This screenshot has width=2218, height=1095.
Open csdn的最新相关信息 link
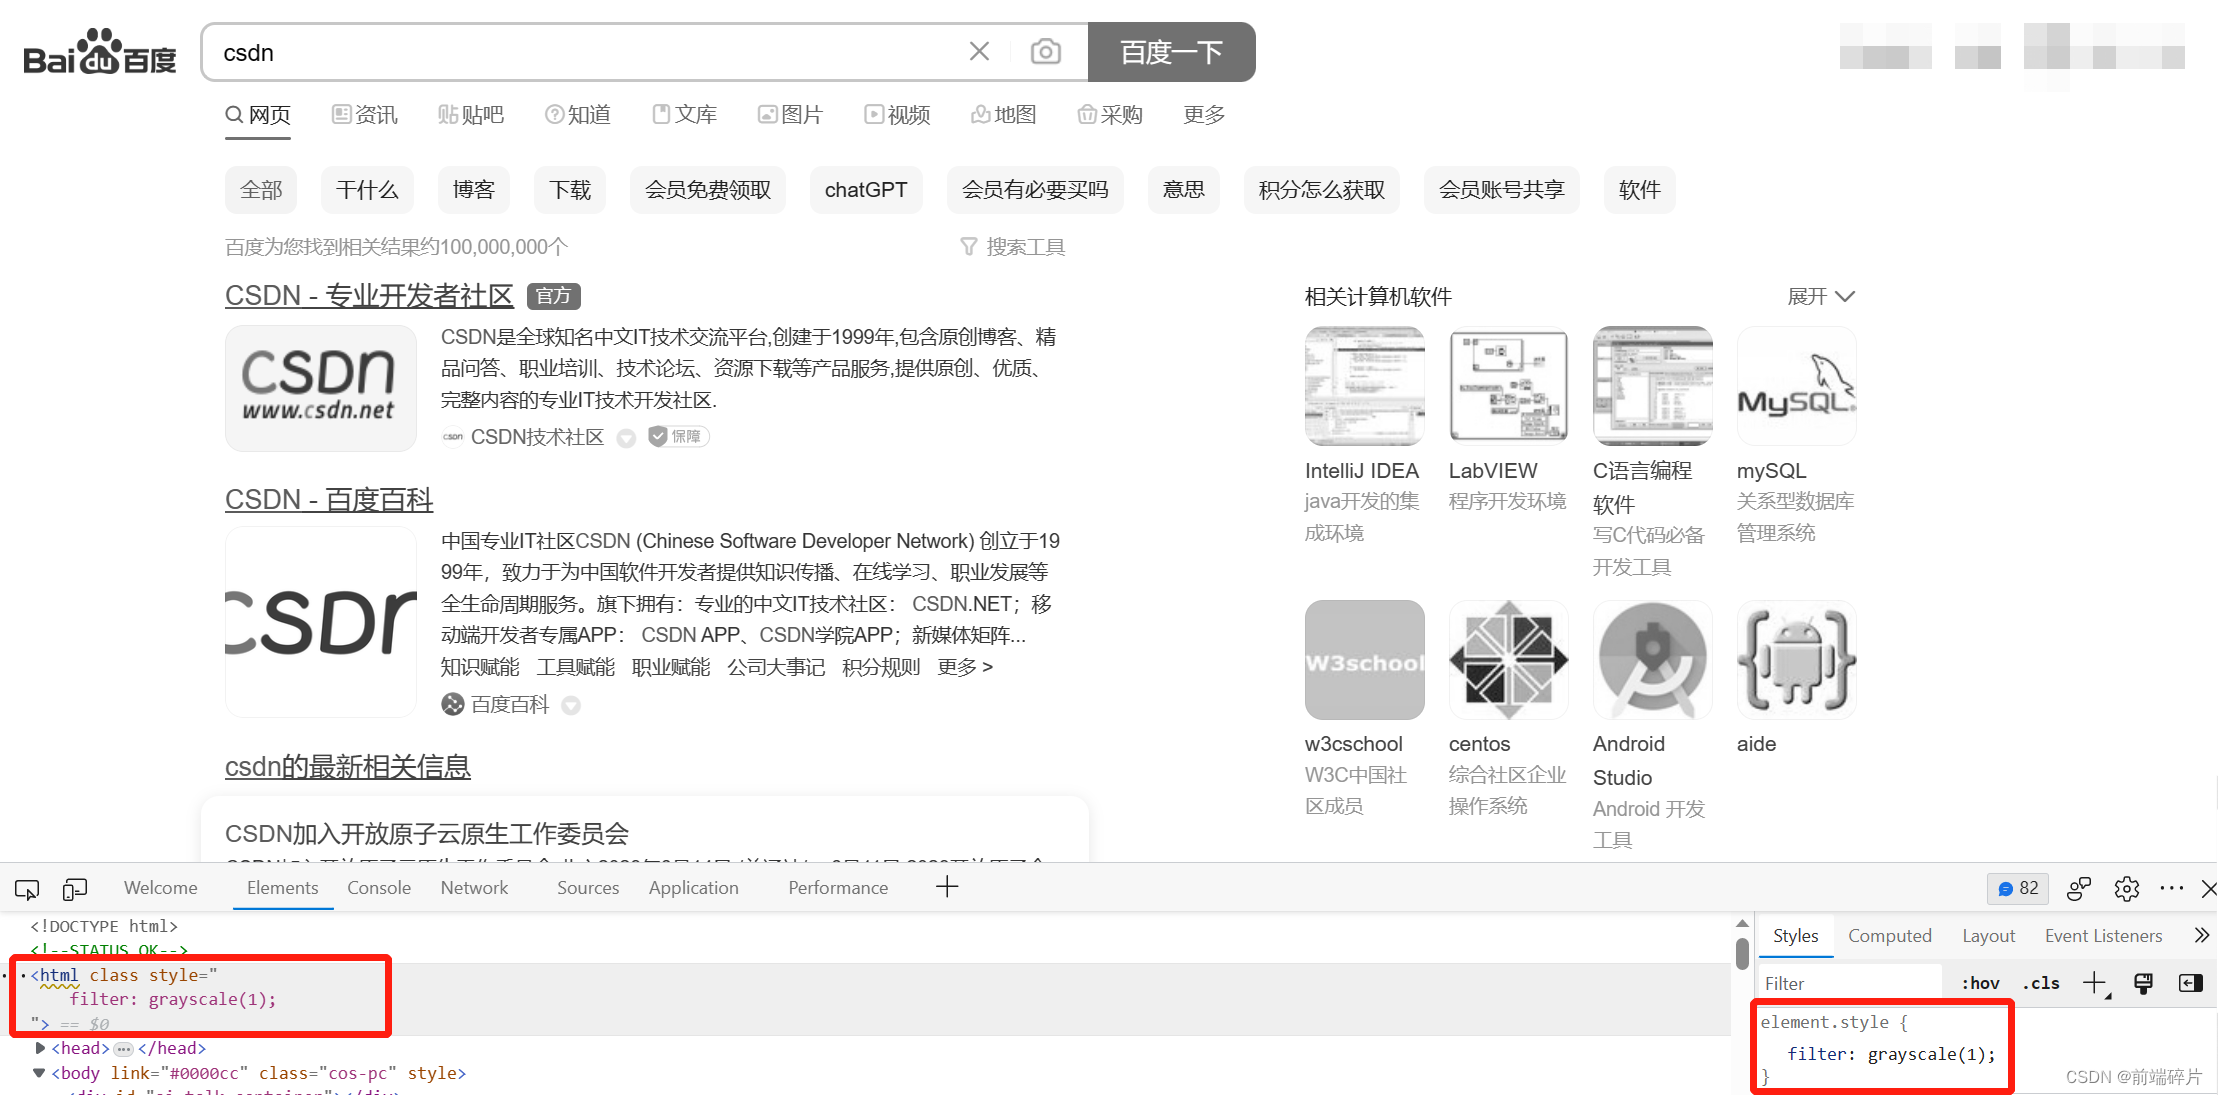pyautogui.click(x=348, y=767)
